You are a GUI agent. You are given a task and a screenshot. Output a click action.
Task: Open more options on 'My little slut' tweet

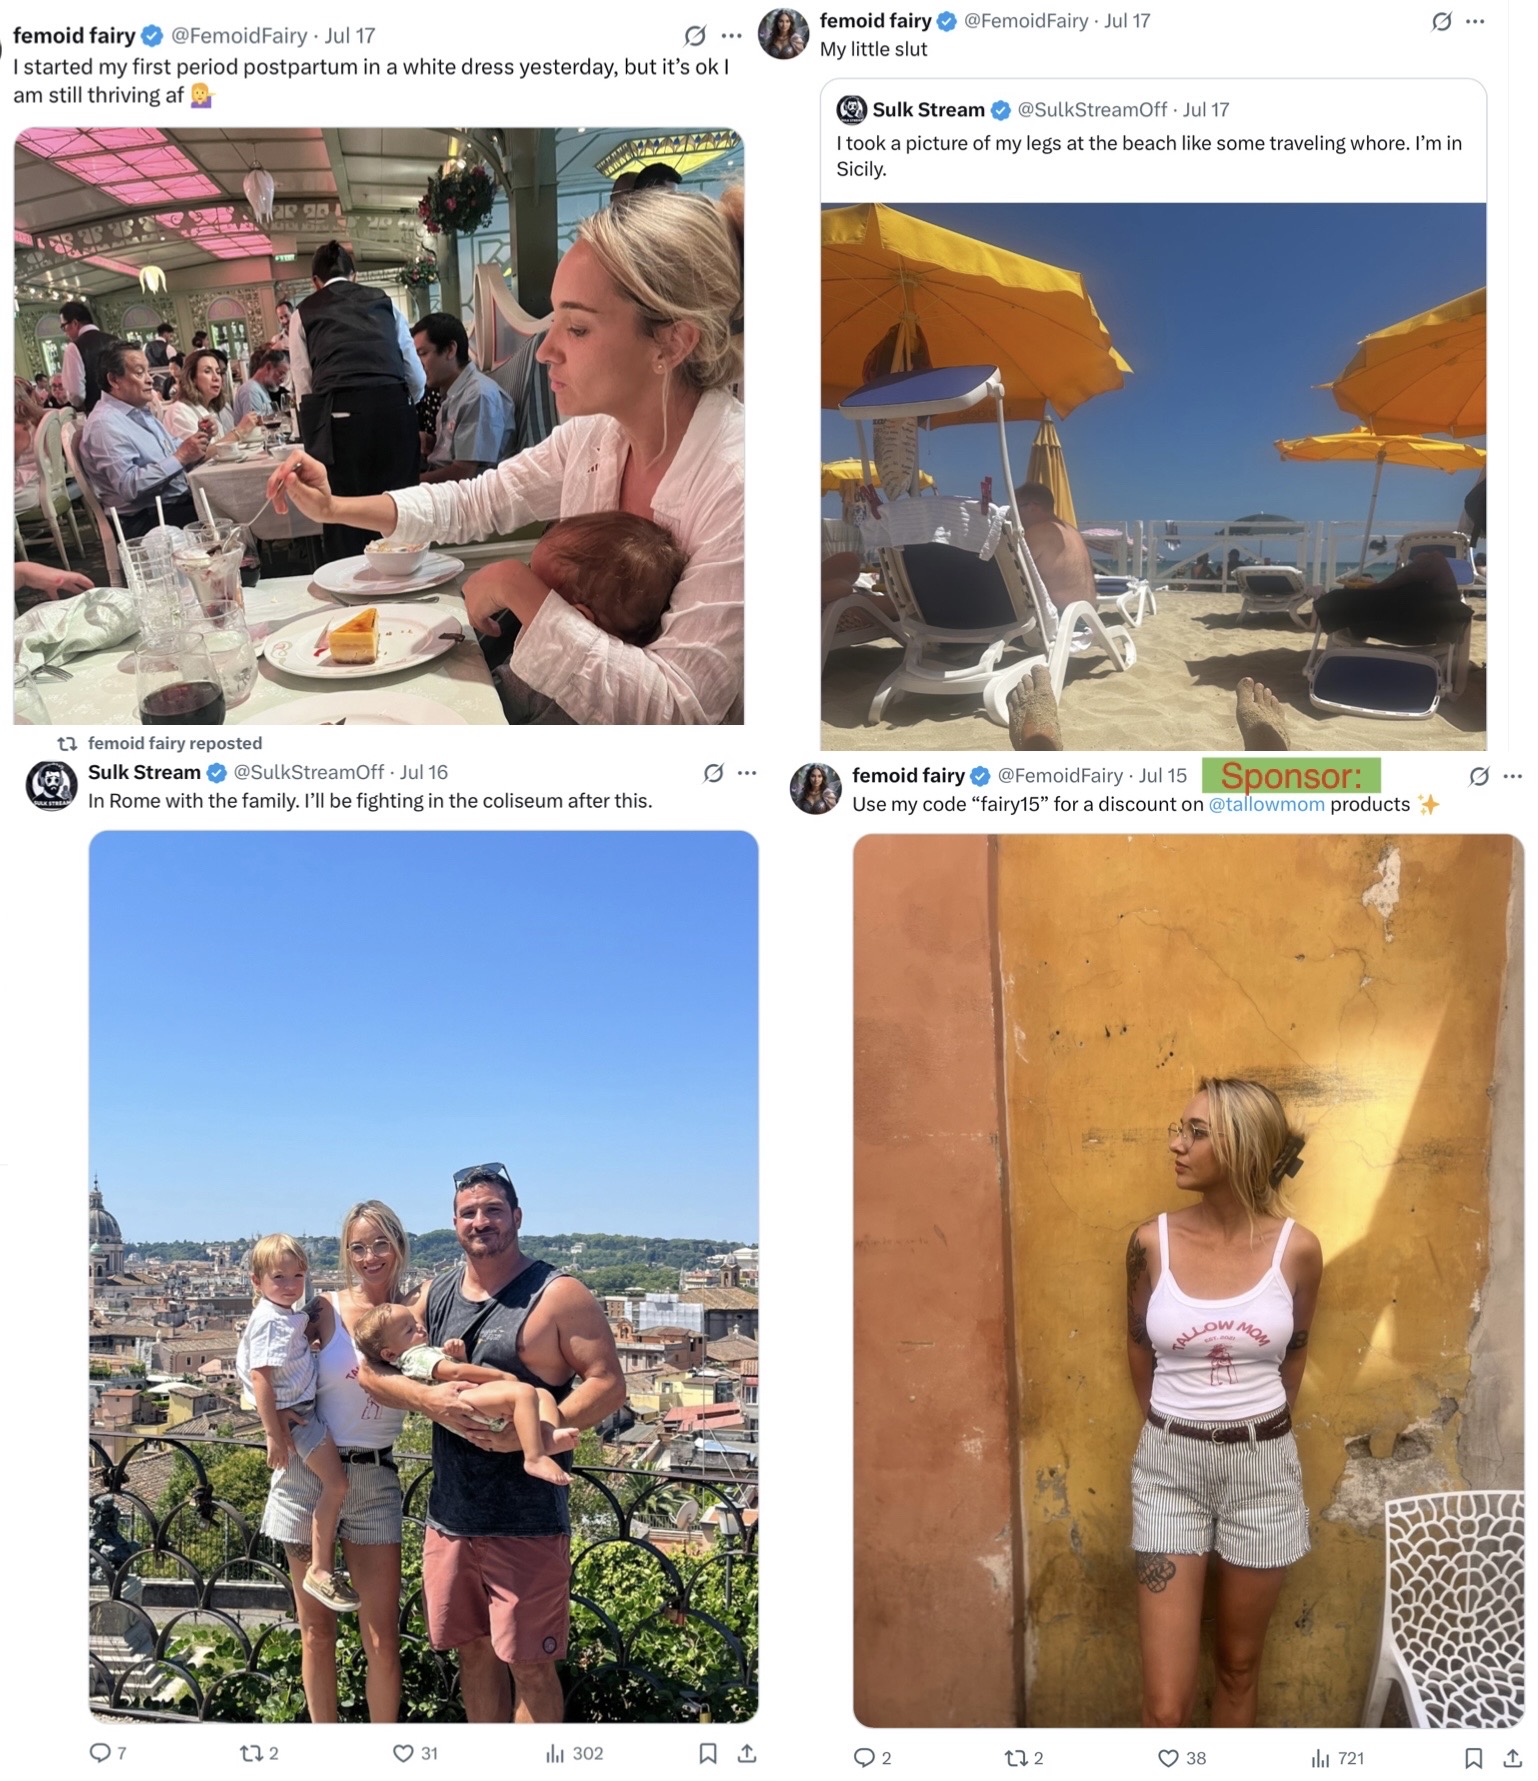click(x=1475, y=21)
